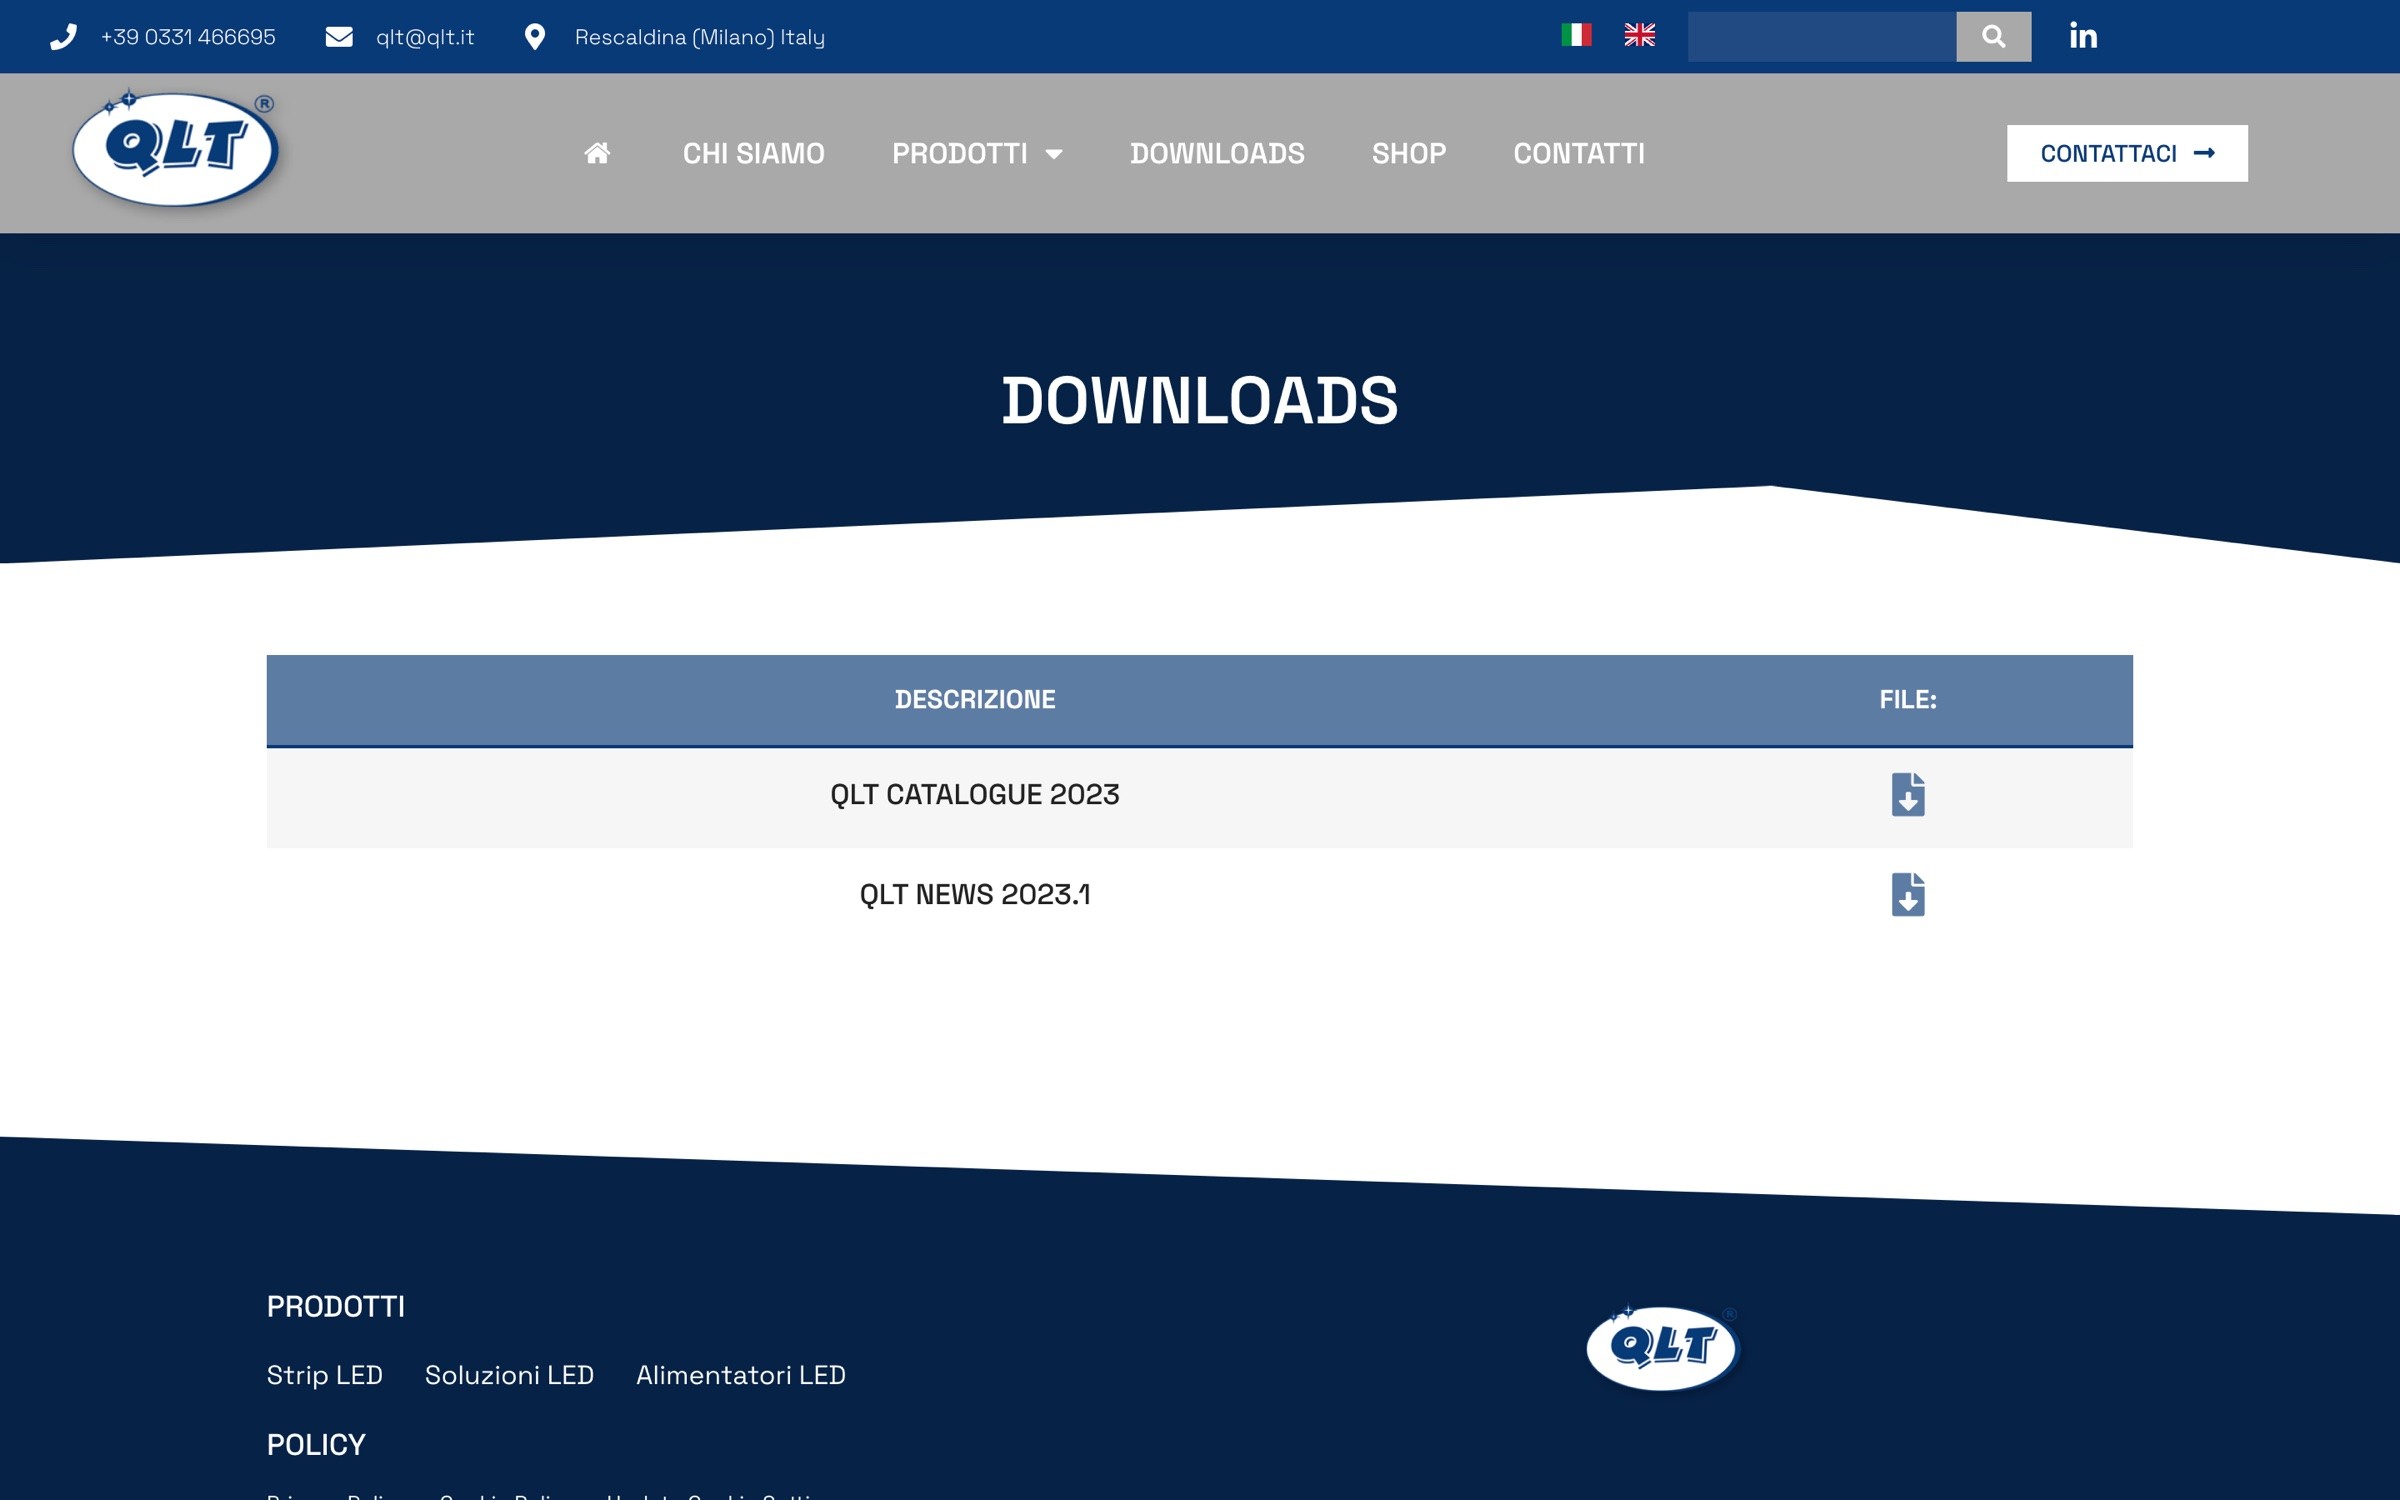2400x1500 pixels.
Task: Click the envelope email icon
Action: 339,37
